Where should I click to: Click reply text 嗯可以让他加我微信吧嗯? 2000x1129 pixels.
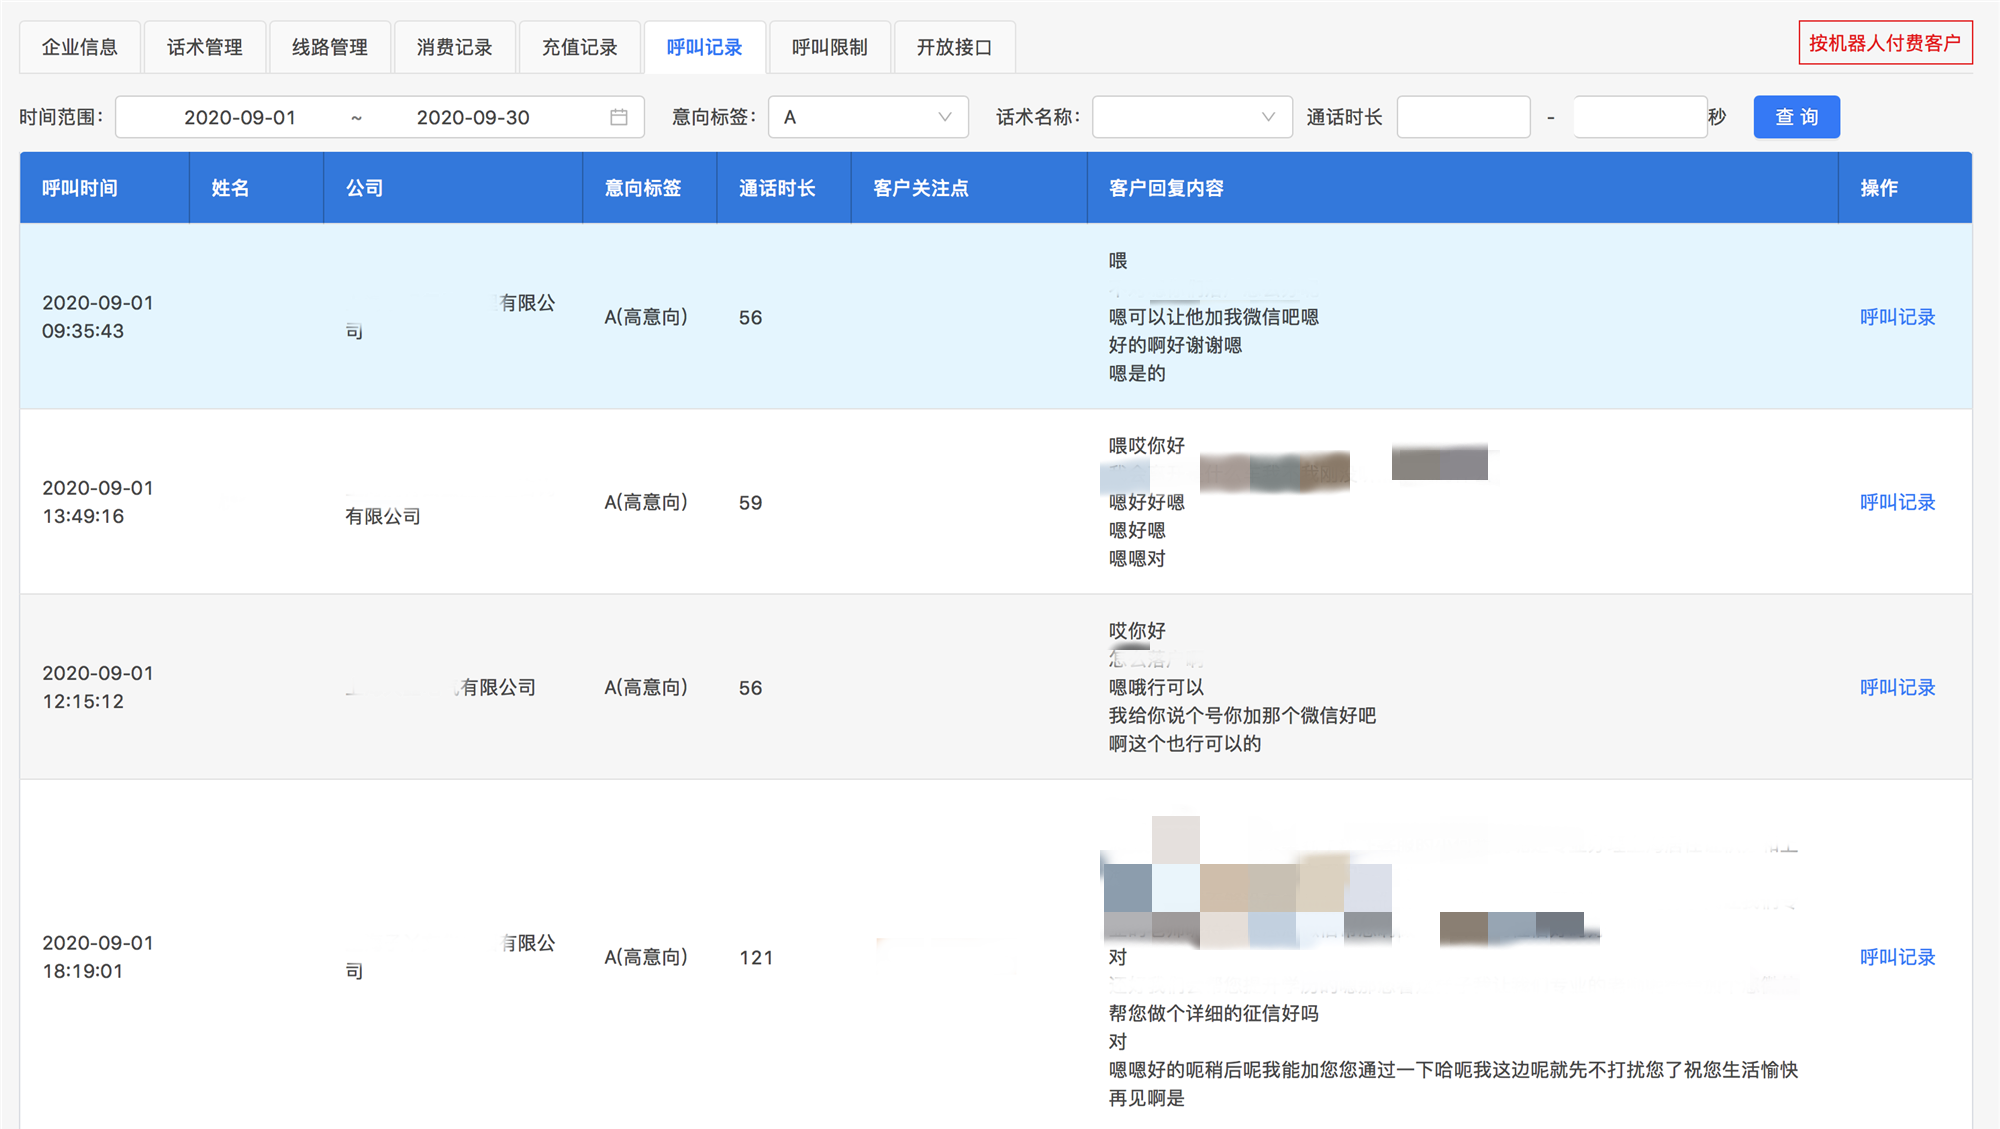(x=1214, y=317)
